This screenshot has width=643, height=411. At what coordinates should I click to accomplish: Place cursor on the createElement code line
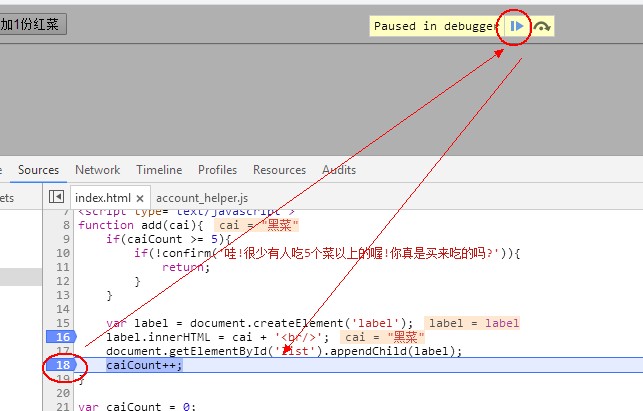pyautogui.click(x=260, y=323)
